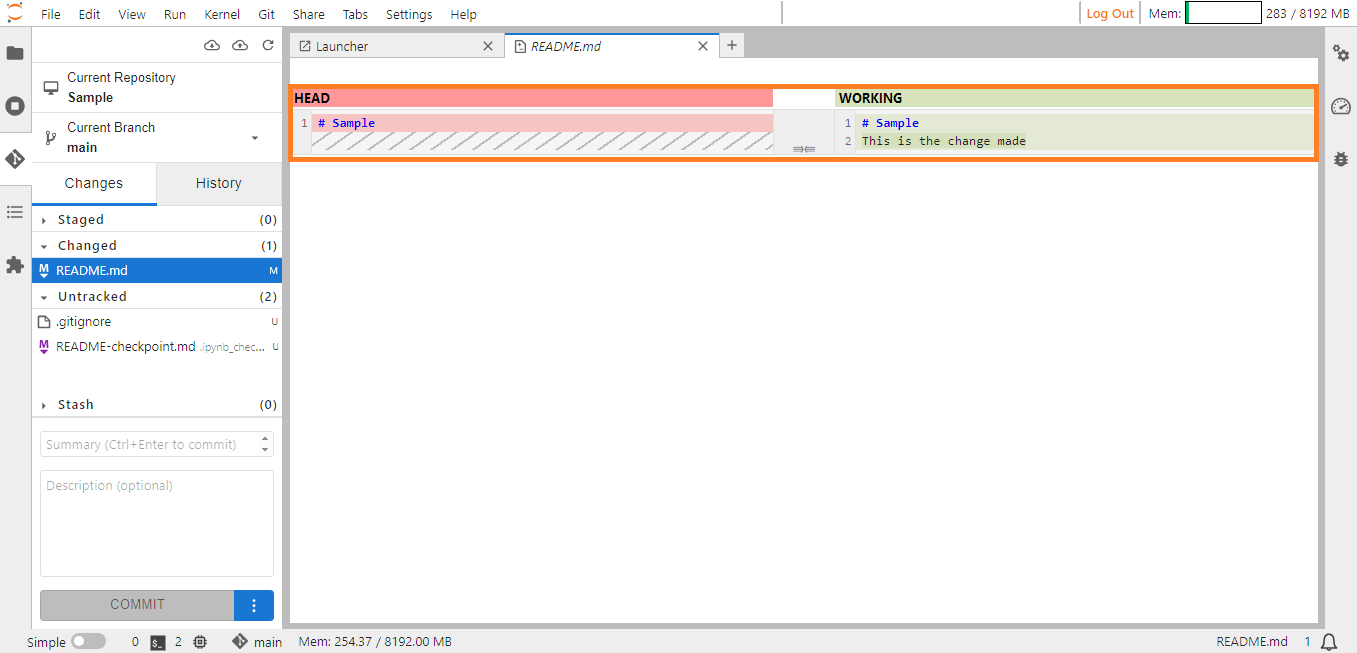Click the Git branch icon in status bar
Viewport: 1357px width, 653px height.
coord(240,642)
